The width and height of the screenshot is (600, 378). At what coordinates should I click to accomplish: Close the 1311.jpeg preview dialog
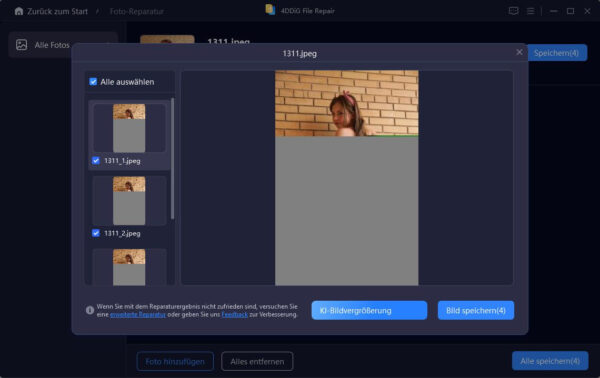pos(519,52)
